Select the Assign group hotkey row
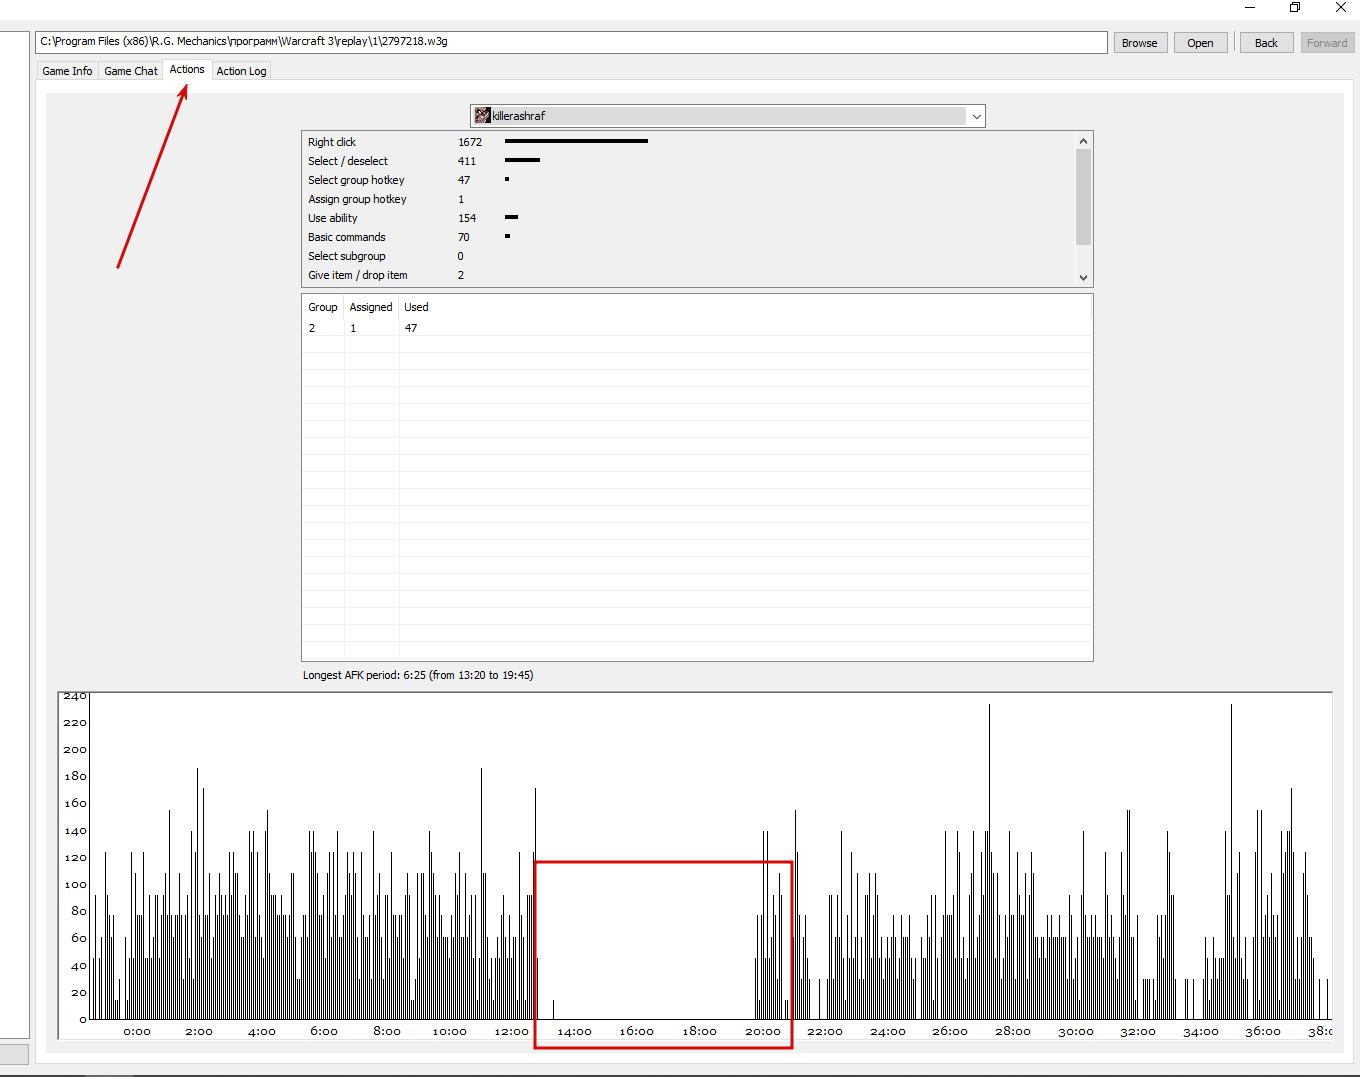Image resolution: width=1360 pixels, height=1077 pixels. 688,199
